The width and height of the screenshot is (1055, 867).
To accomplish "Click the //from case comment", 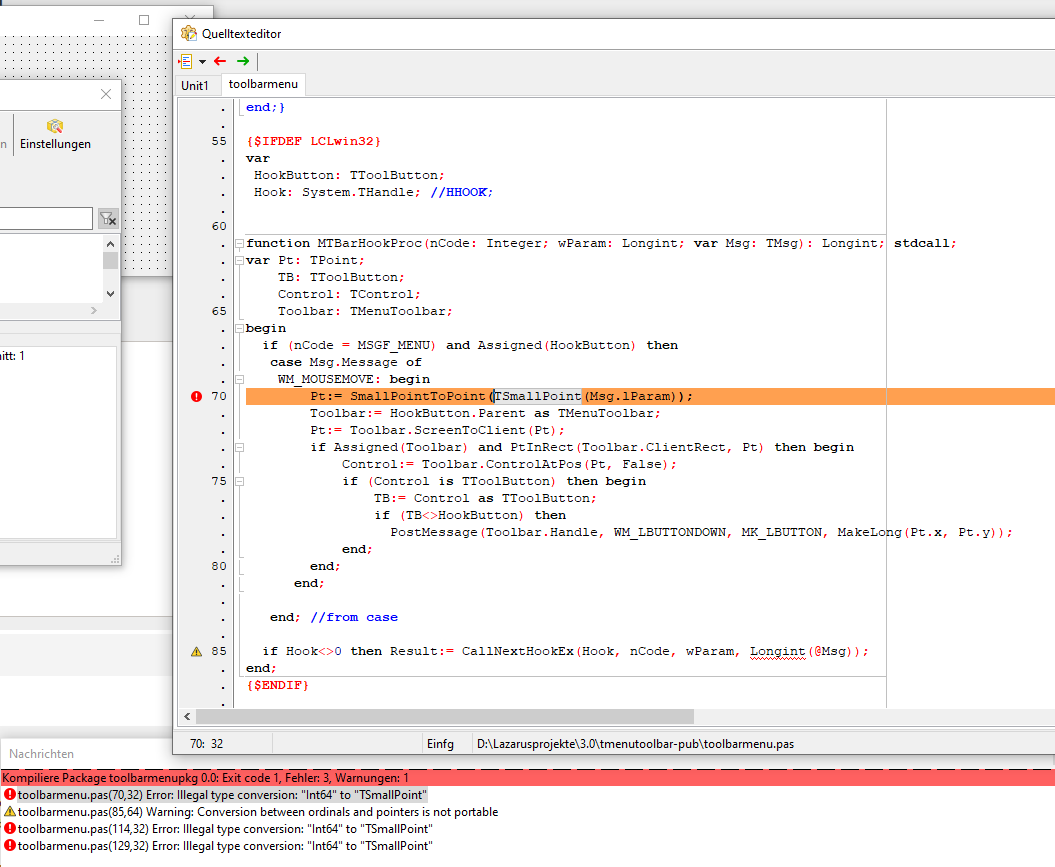I will coord(354,617).
